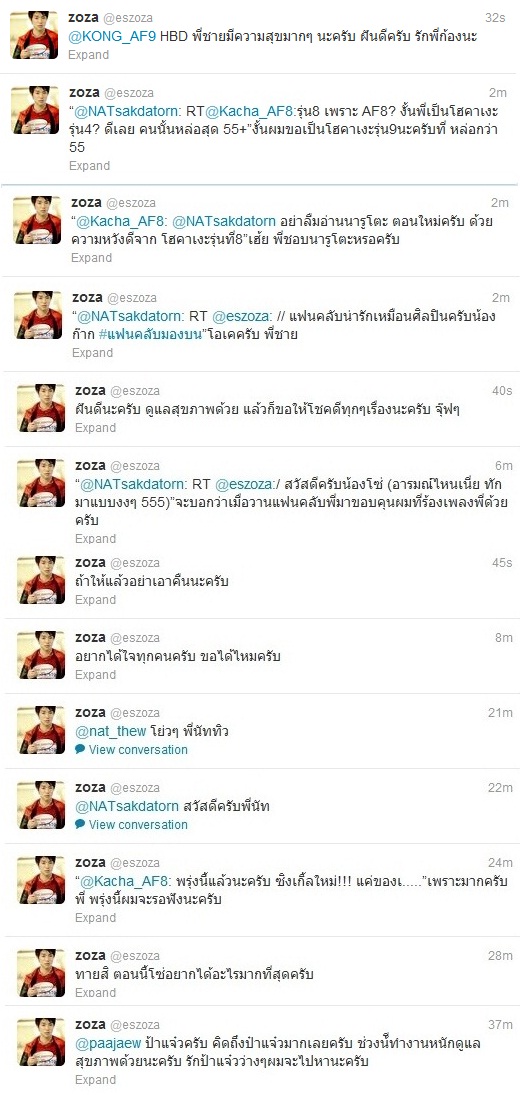Click the 37m timestamp on last tweet
The width and height of the screenshot is (520, 1095).
[x=500, y=1024]
